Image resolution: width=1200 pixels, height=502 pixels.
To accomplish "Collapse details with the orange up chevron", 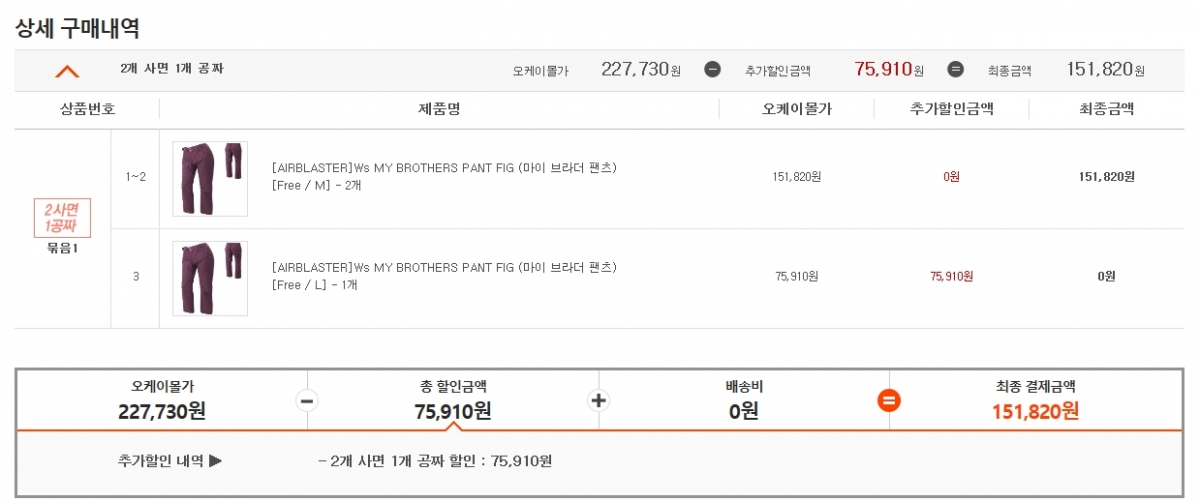I will (67, 71).
